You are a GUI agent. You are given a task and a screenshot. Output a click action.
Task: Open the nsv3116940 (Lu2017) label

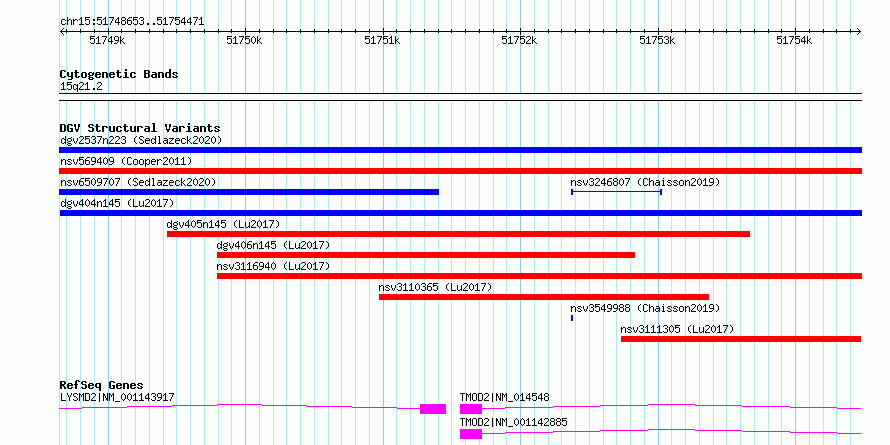[274, 266]
